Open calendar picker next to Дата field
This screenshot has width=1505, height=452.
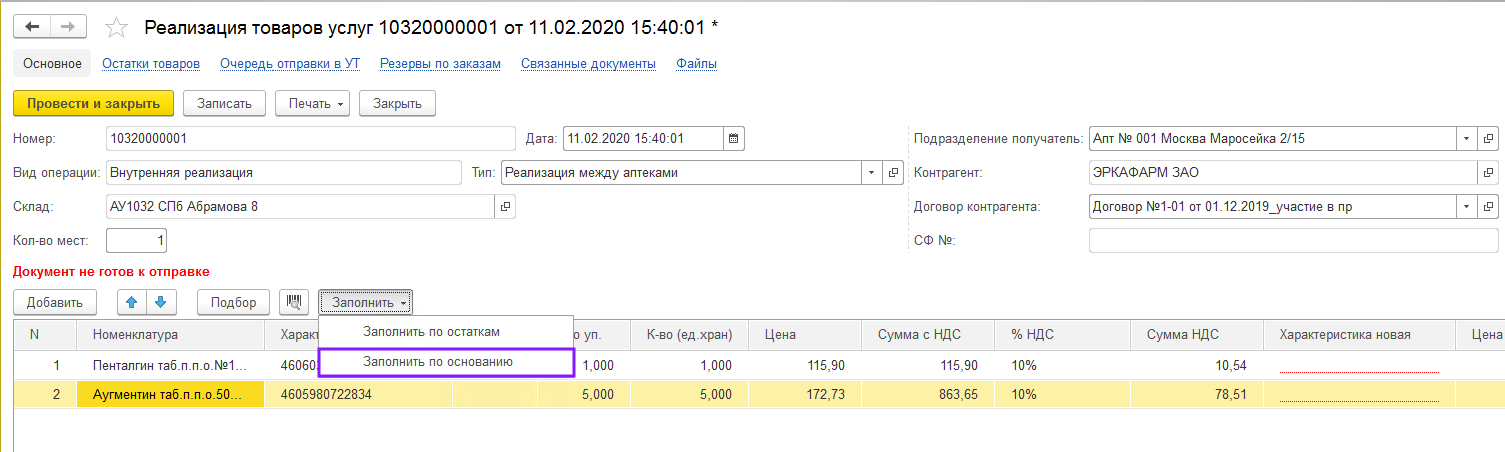(735, 138)
